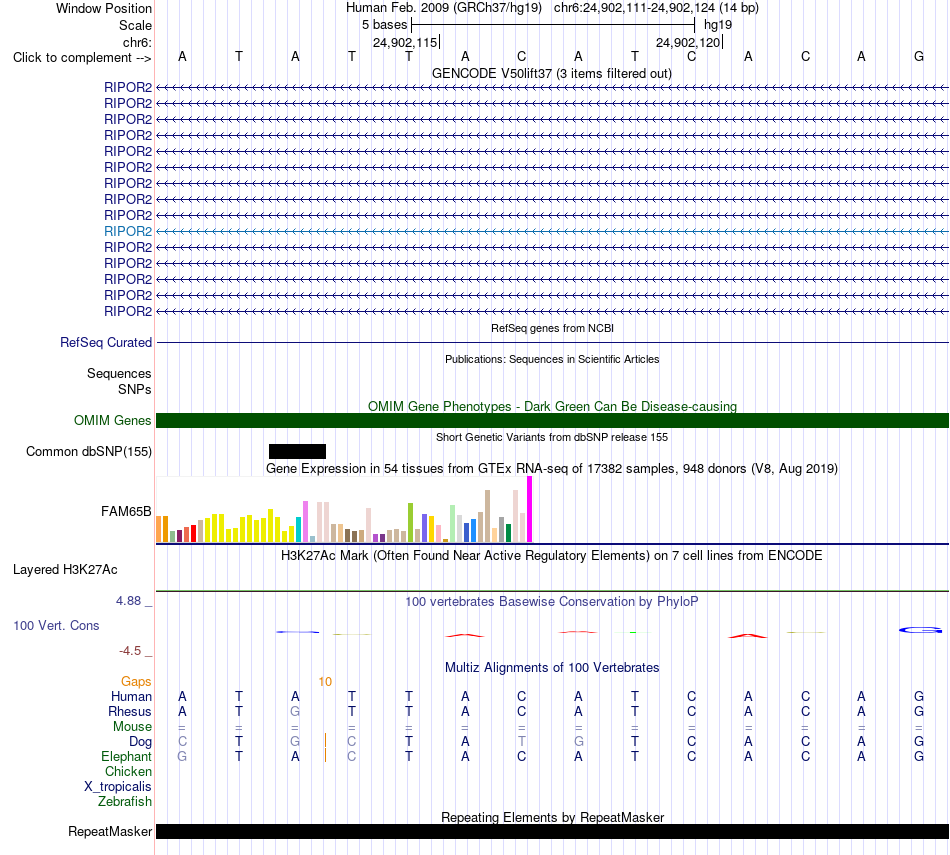Click the Scale label
The image size is (950, 855).
(135, 25)
